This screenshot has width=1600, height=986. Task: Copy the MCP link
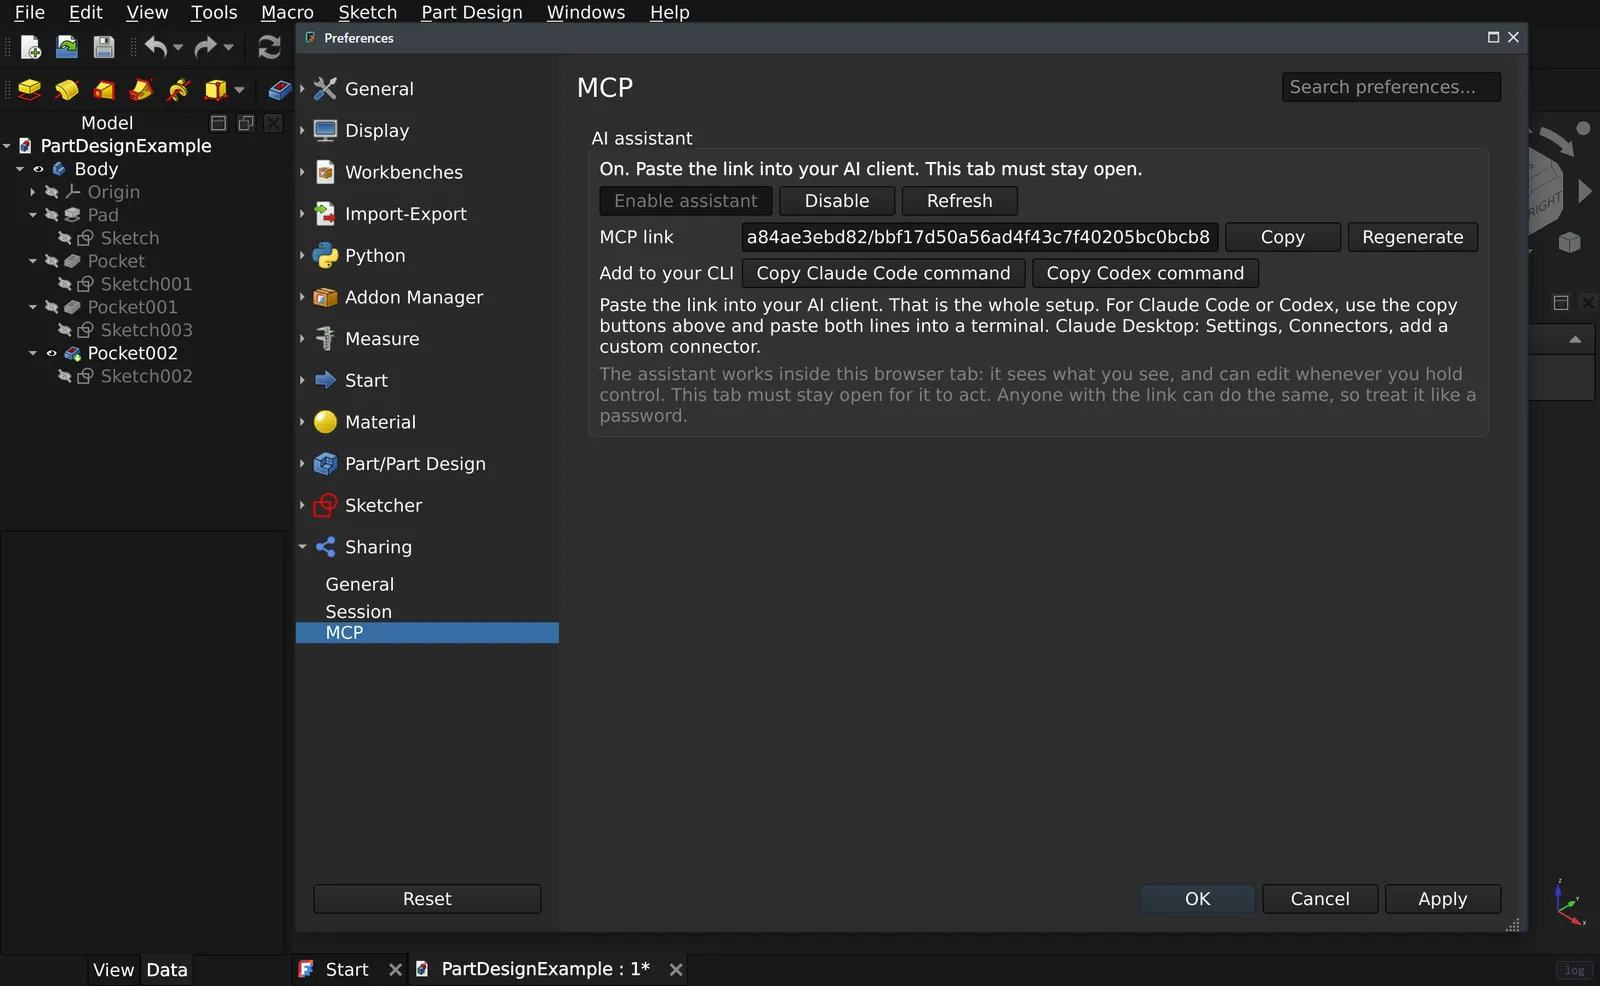click(1282, 237)
